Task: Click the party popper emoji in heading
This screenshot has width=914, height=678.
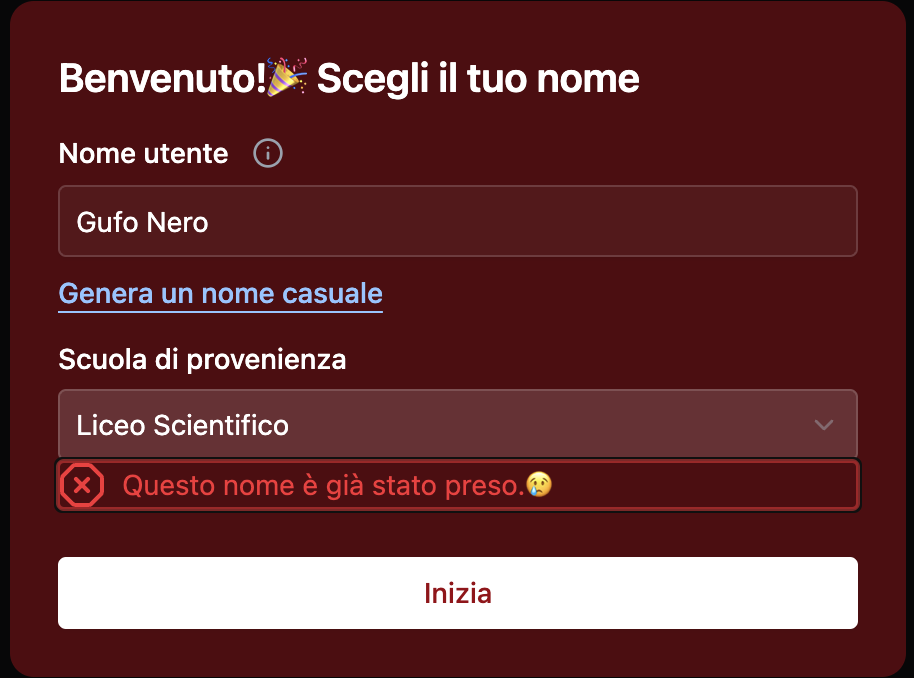Action: pyautogui.click(x=289, y=78)
